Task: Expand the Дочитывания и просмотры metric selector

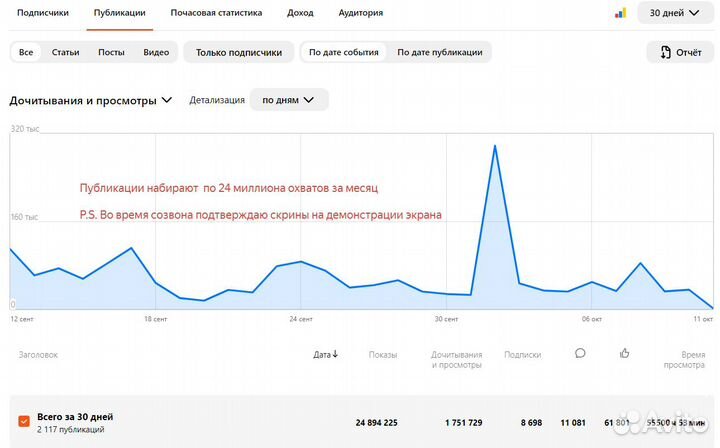Action: click(x=90, y=101)
